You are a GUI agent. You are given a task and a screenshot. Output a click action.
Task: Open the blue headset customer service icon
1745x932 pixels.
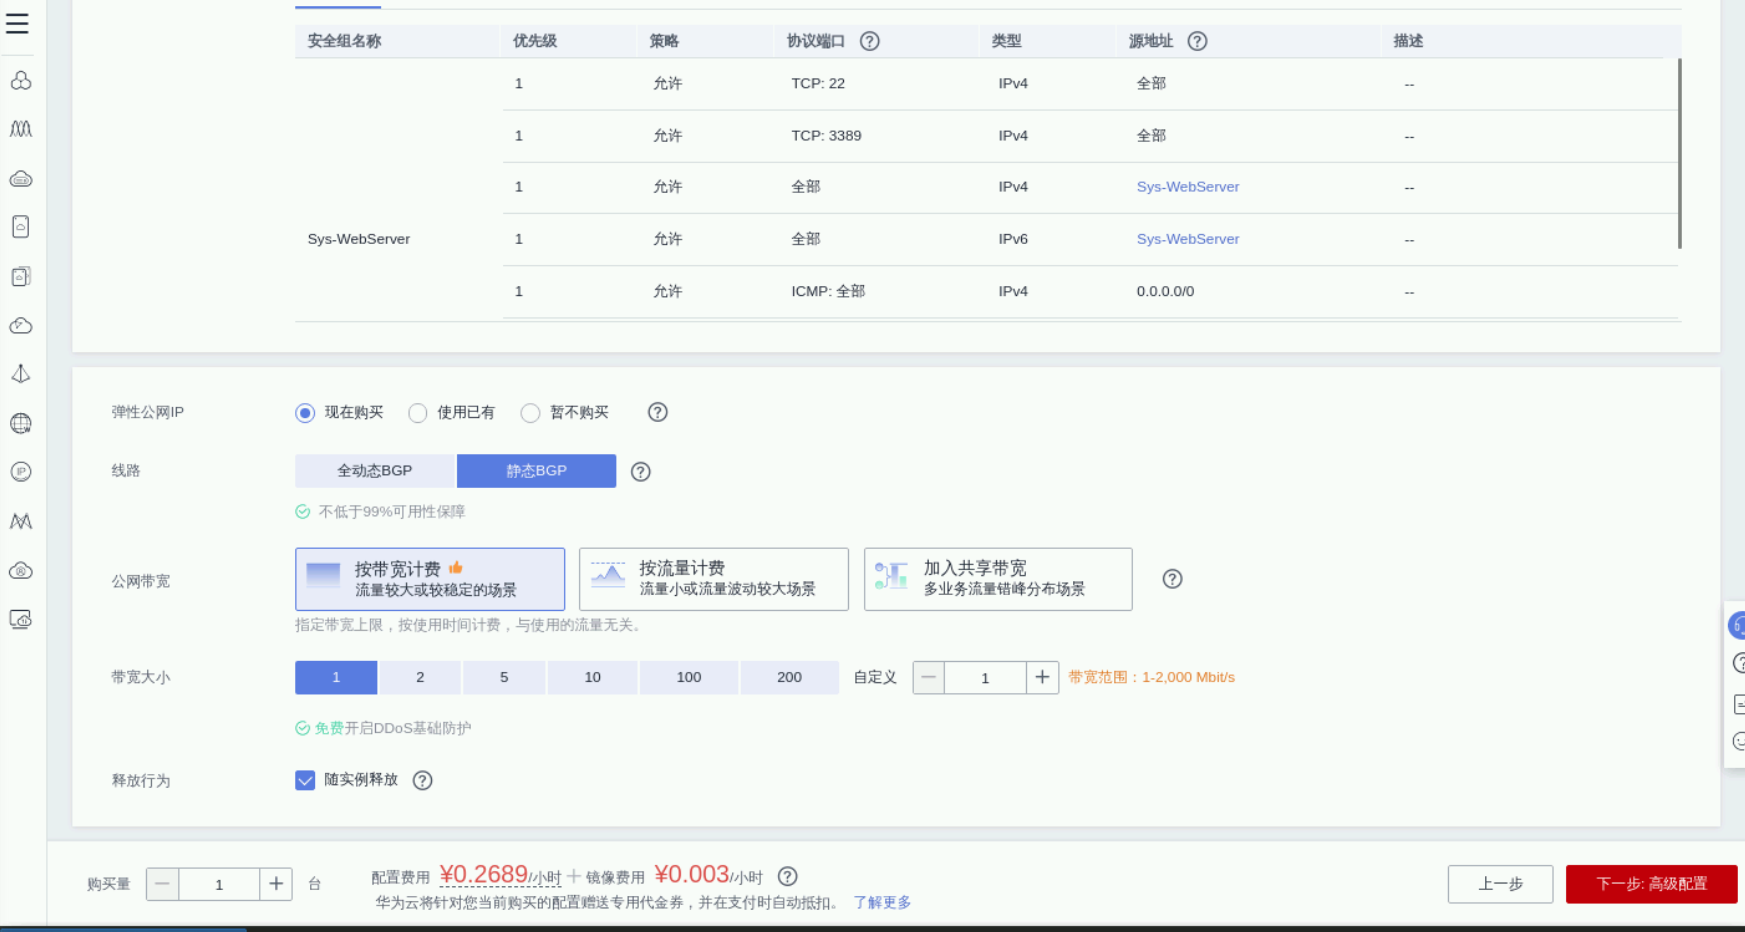tap(1737, 626)
